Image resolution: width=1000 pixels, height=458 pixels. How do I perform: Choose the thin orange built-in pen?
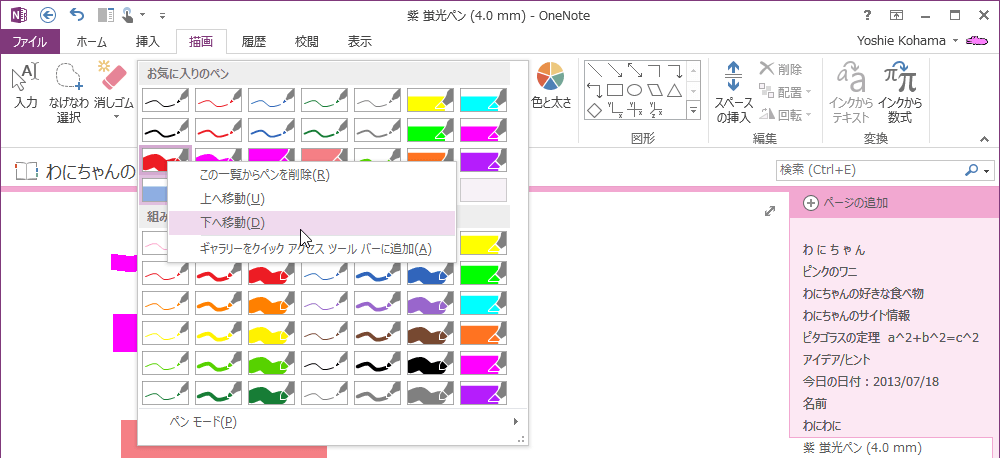point(165,302)
